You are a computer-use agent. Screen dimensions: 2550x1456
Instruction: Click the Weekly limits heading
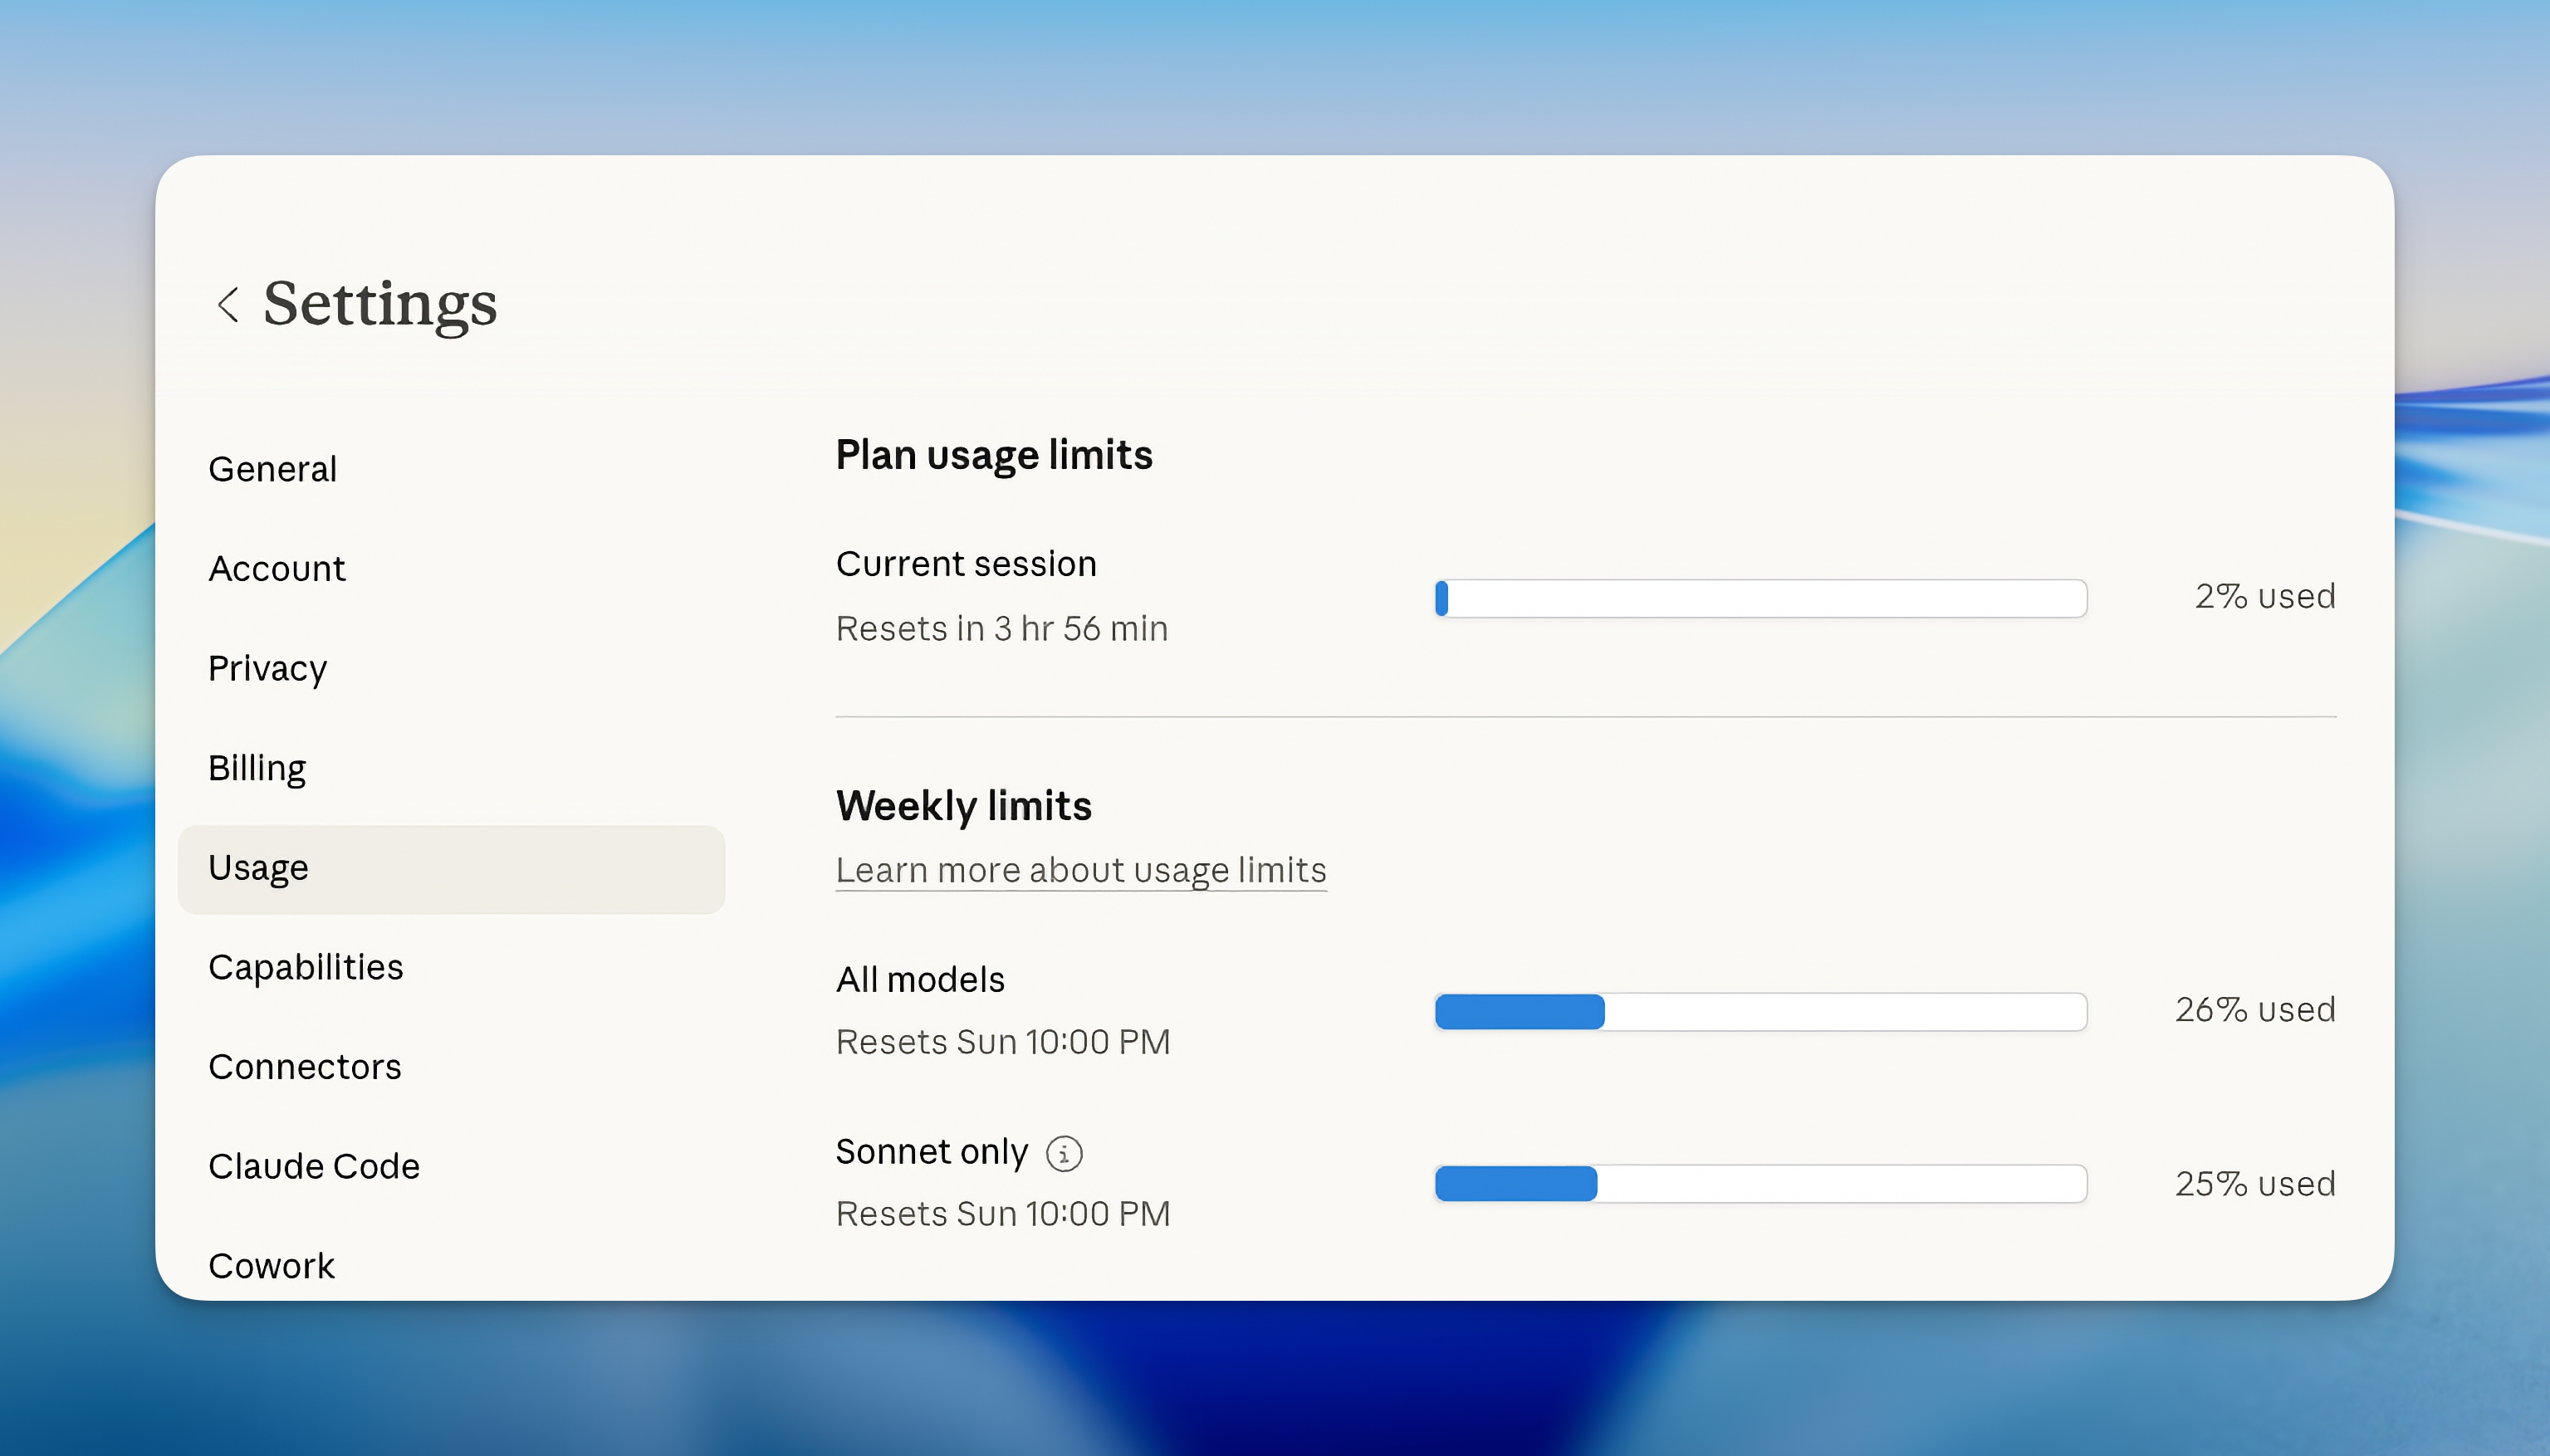pyautogui.click(x=964, y=806)
